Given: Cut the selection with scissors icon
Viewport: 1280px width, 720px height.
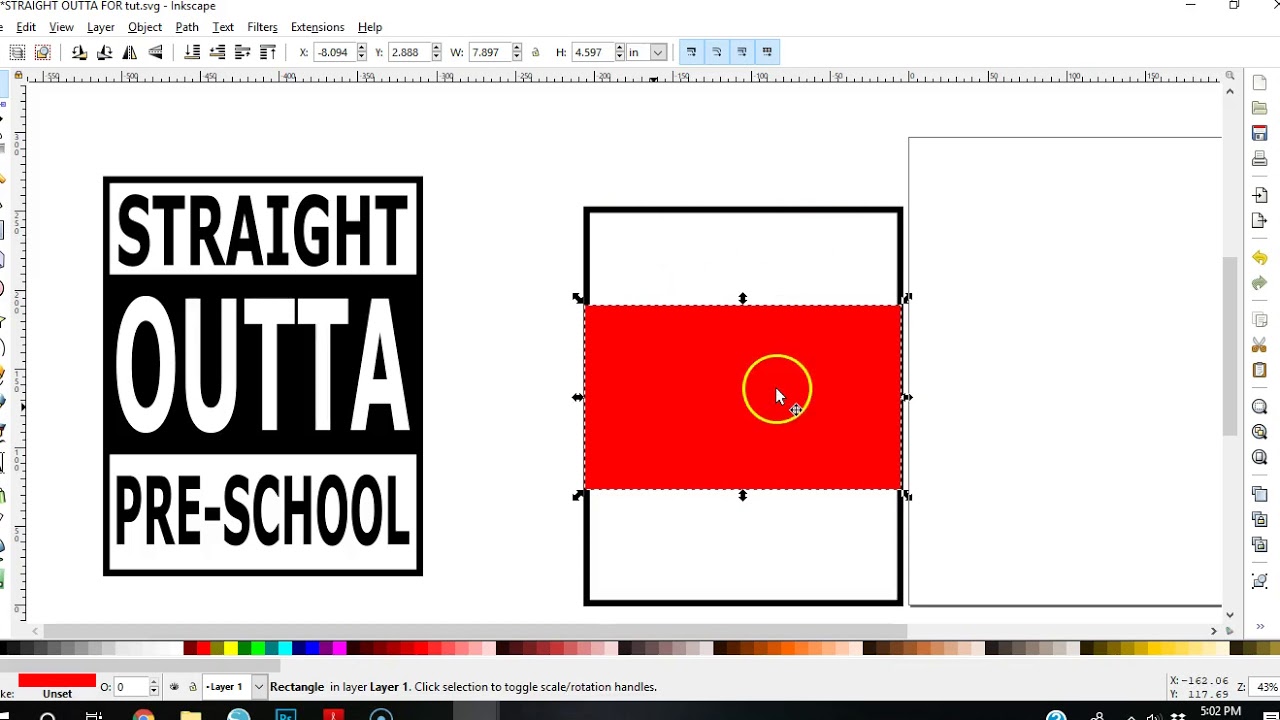Looking at the screenshot, I should [x=1260, y=345].
